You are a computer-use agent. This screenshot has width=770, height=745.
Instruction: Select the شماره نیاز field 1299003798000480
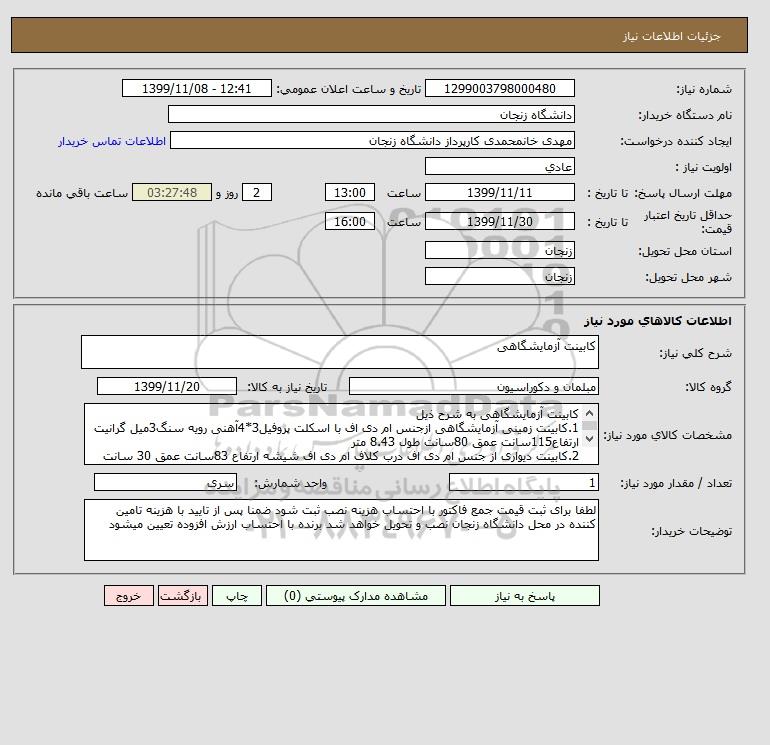pos(499,89)
